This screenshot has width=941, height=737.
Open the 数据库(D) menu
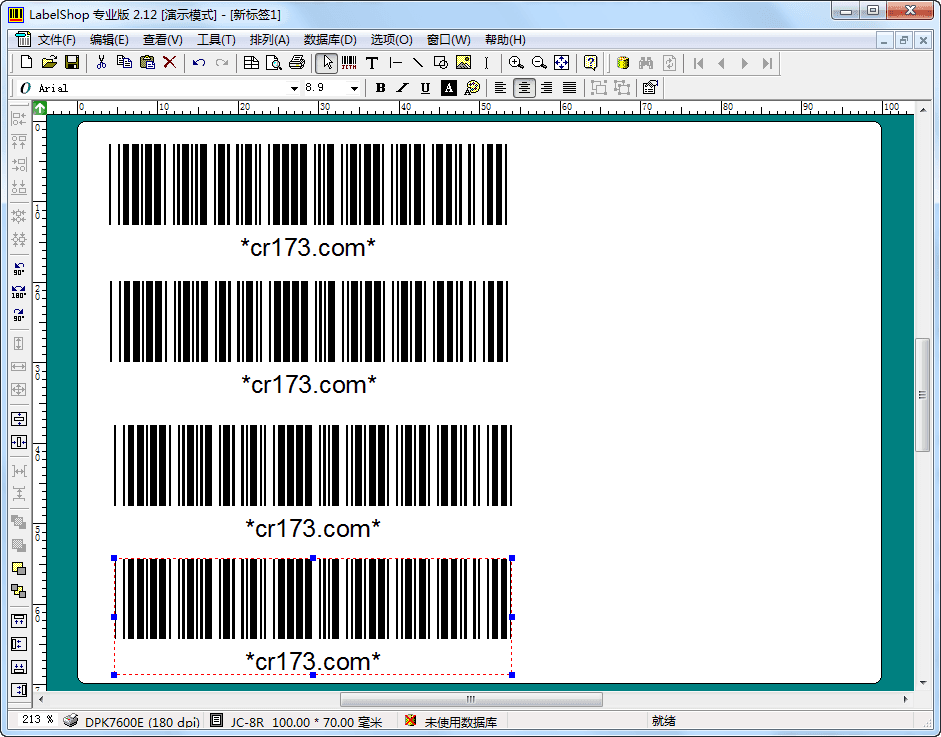(329, 40)
